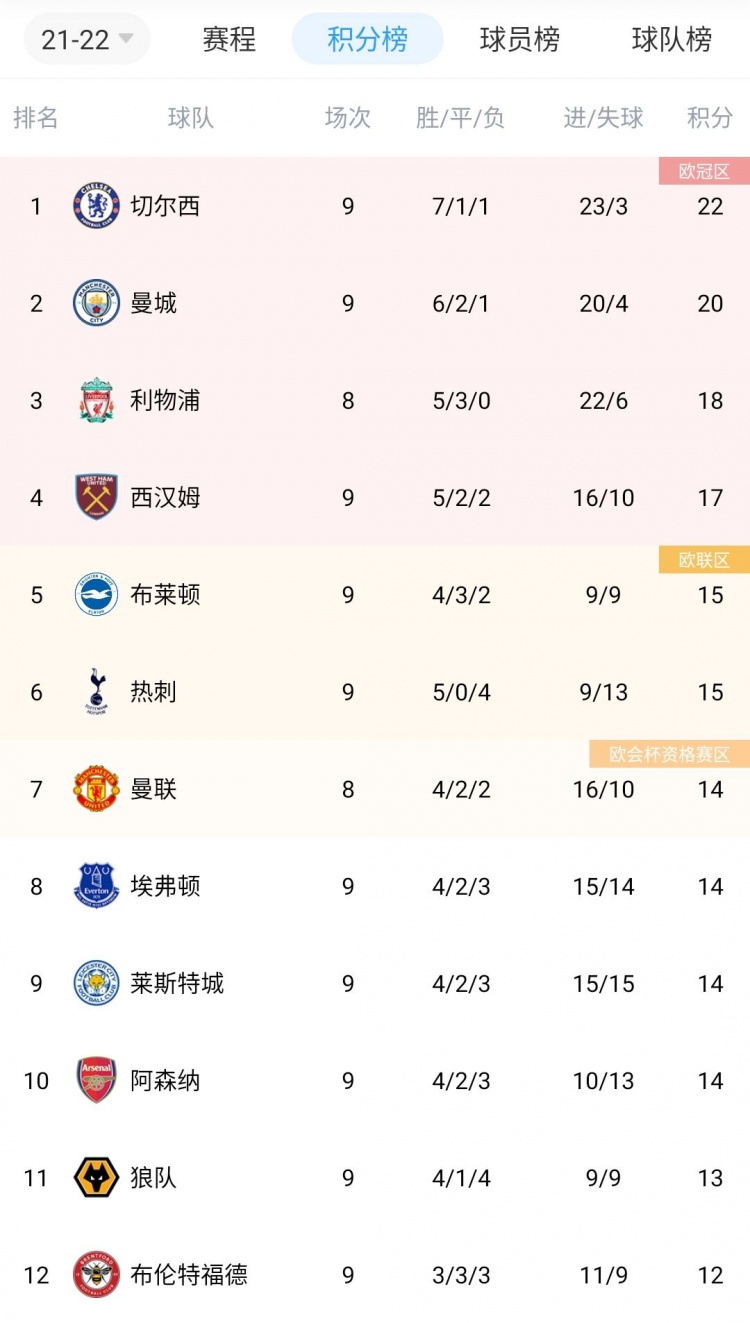
Task: Click the Manchester City badge icon
Action: point(95,303)
